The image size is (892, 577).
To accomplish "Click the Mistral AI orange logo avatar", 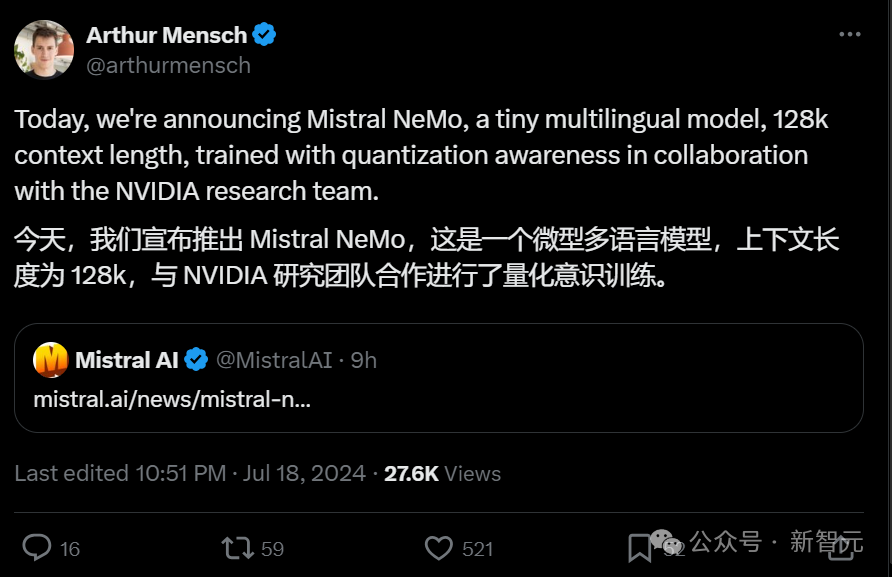I will (x=51, y=360).
